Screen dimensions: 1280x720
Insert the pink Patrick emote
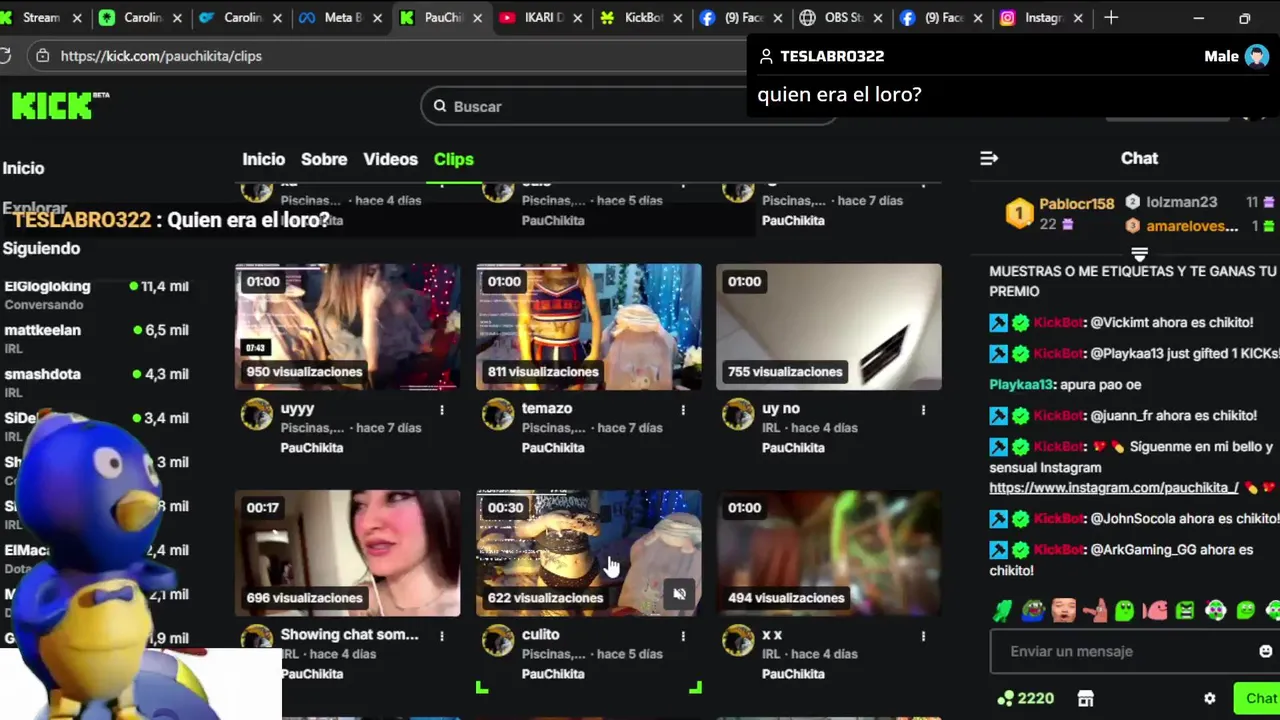1094,610
